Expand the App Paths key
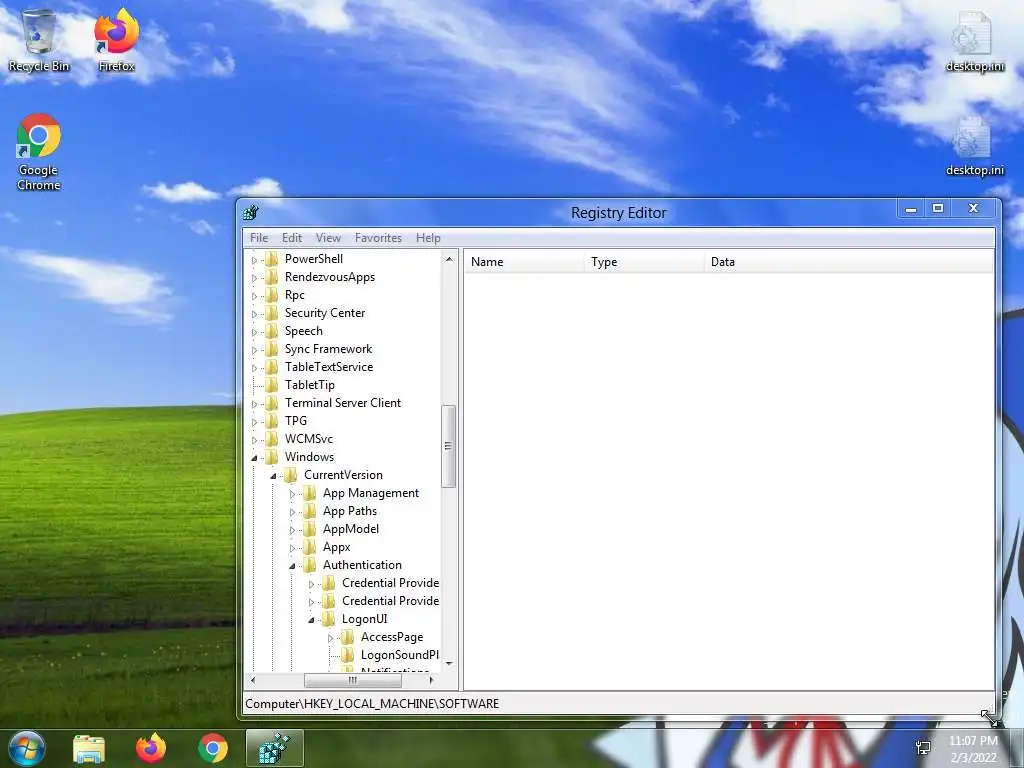1024x768 pixels. point(292,512)
